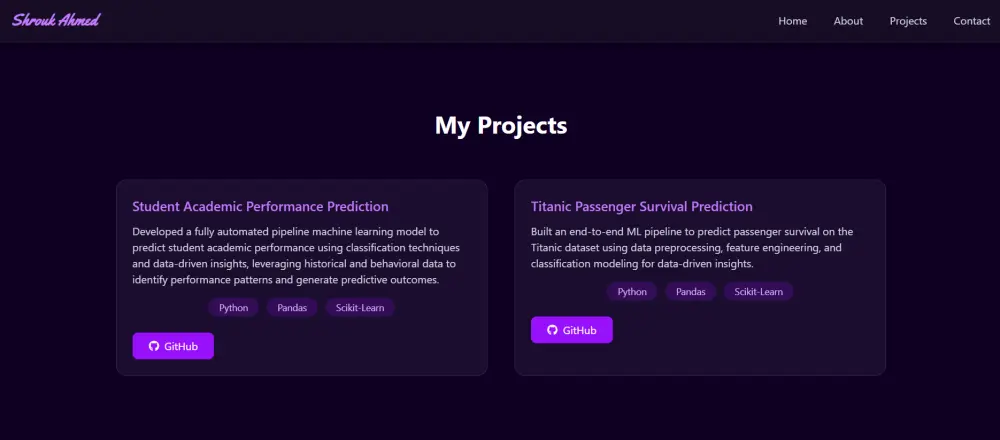Open the Contact nav link
The height and width of the screenshot is (440, 1000).
[x=971, y=21]
